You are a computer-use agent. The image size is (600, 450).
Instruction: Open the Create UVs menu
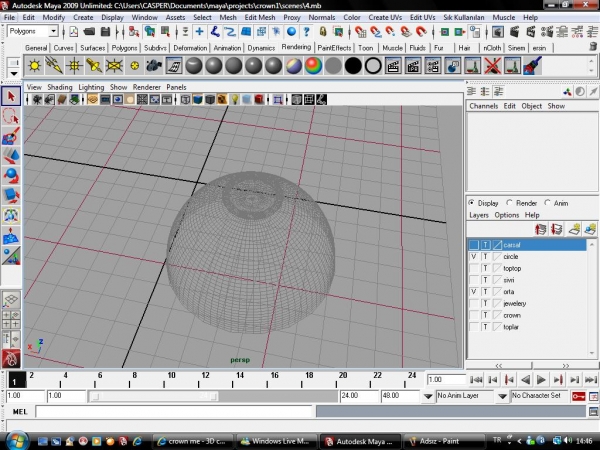(x=385, y=18)
